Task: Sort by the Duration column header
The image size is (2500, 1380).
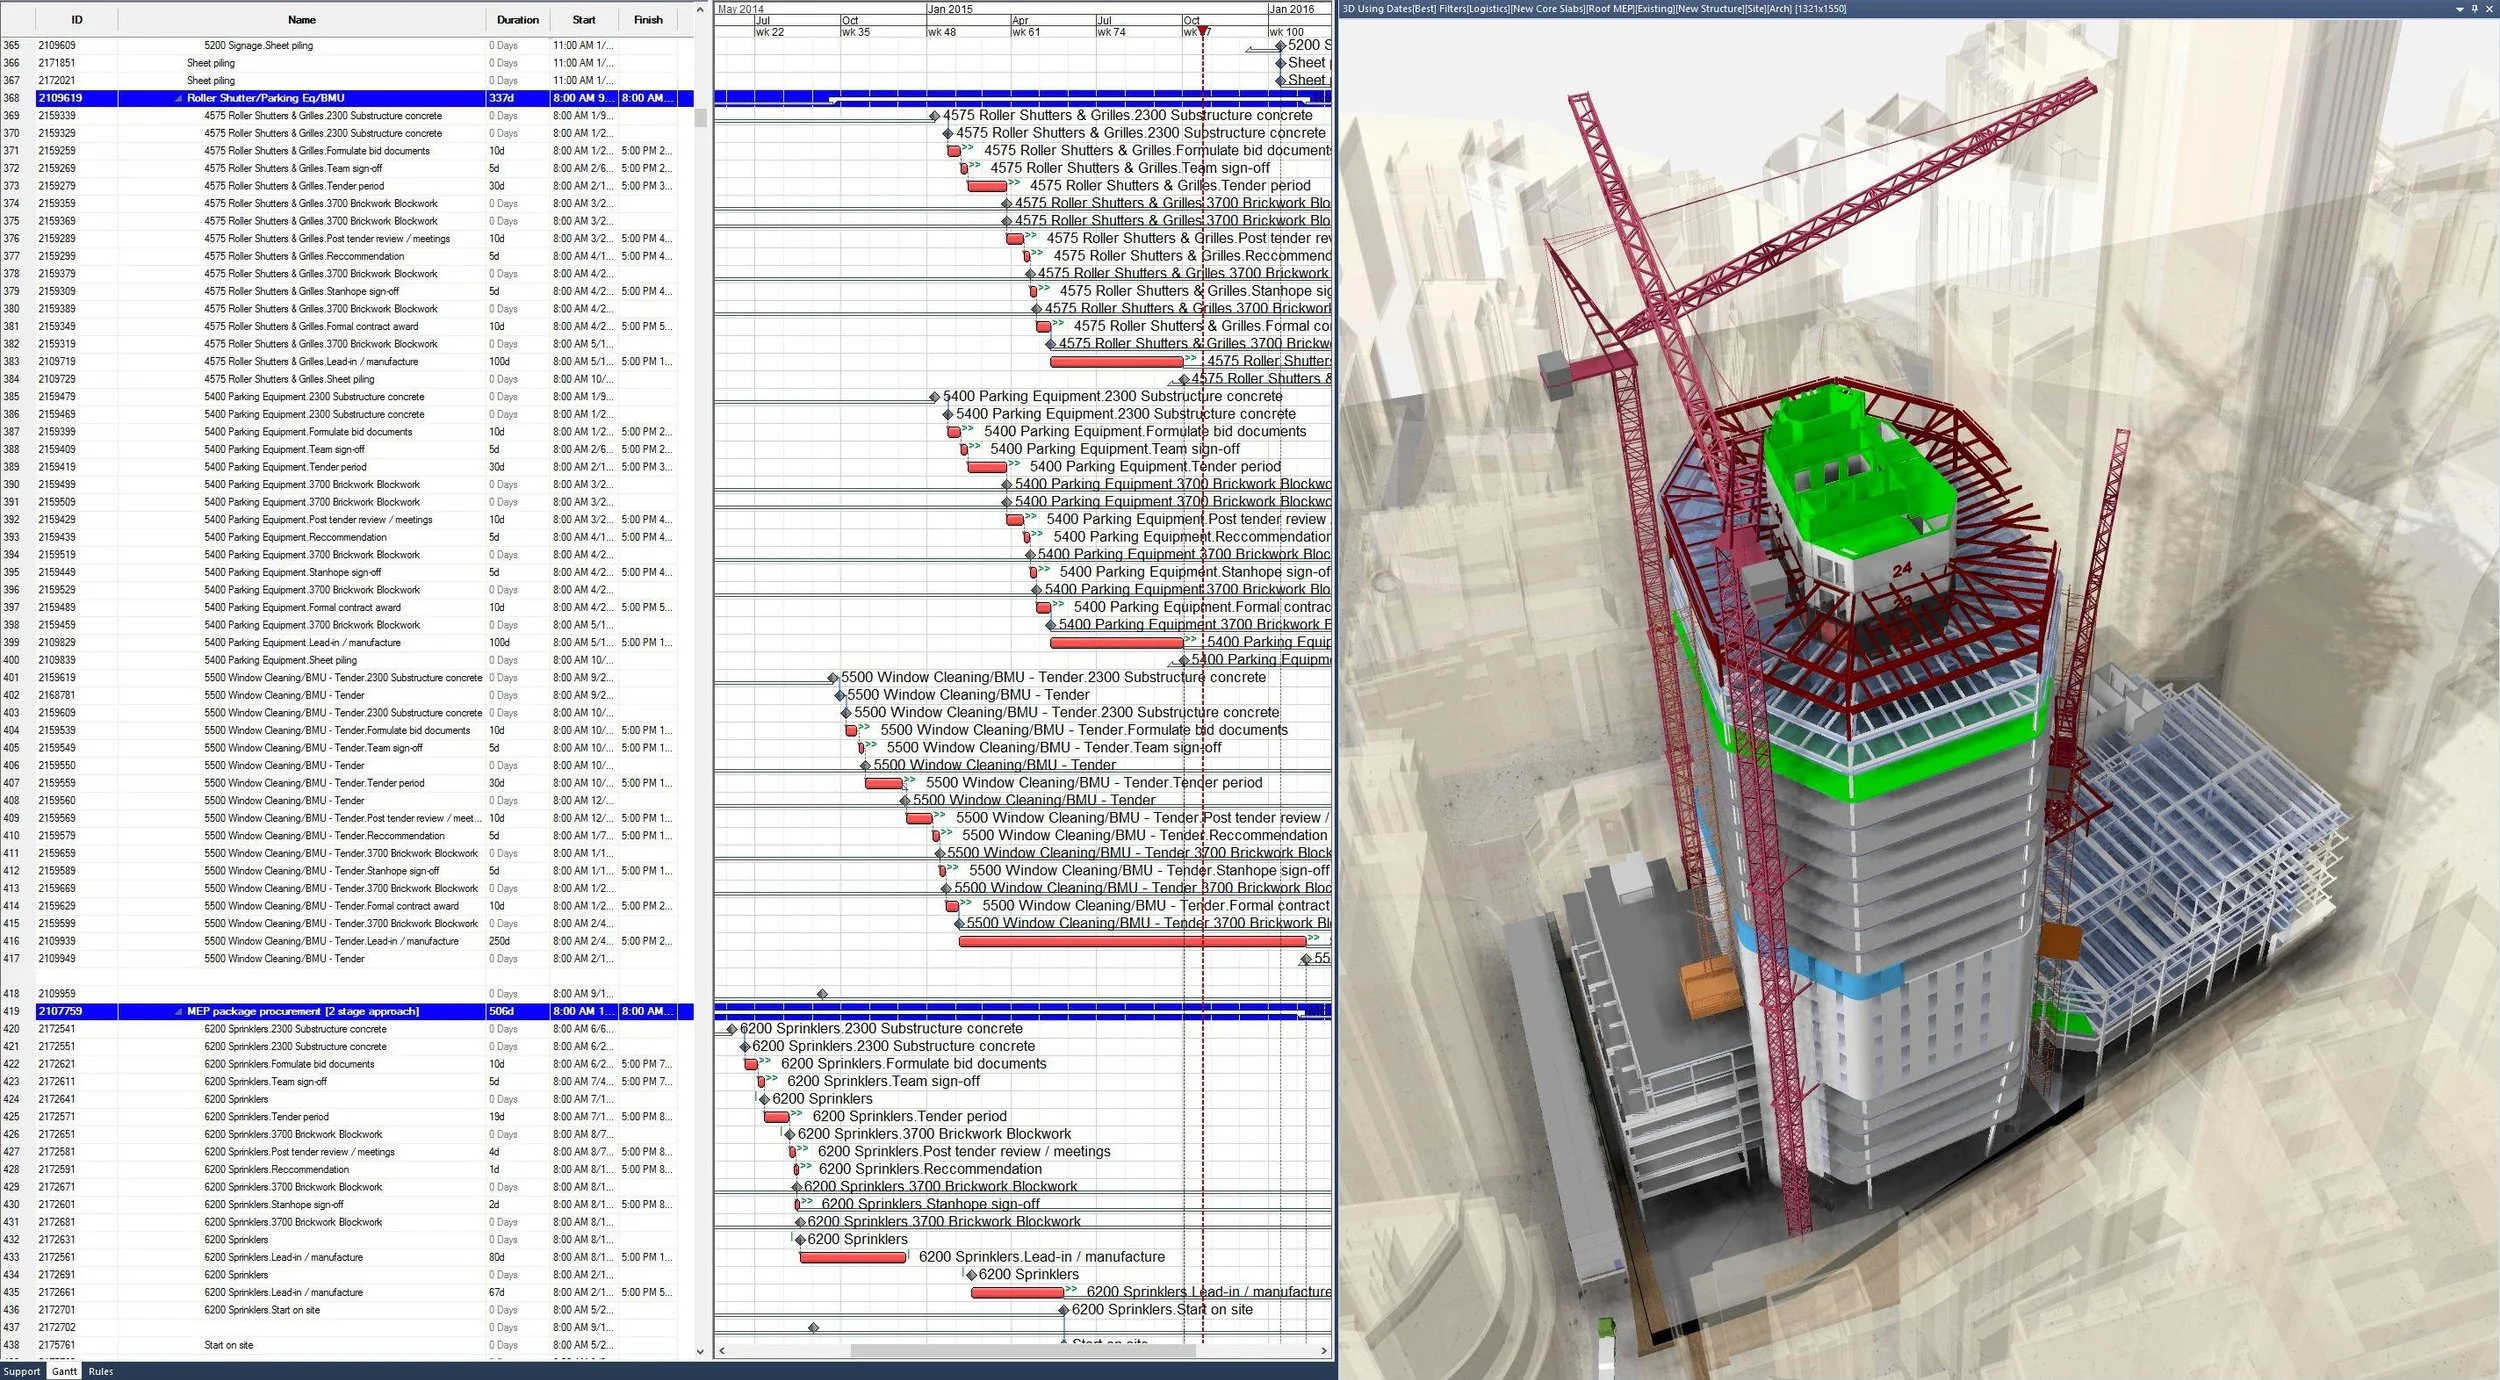Action: 517,20
